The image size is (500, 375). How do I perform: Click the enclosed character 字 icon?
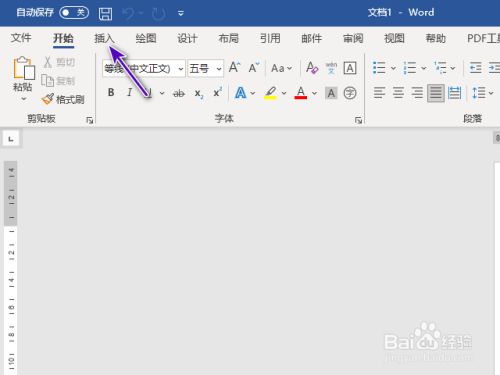point(350,93)
